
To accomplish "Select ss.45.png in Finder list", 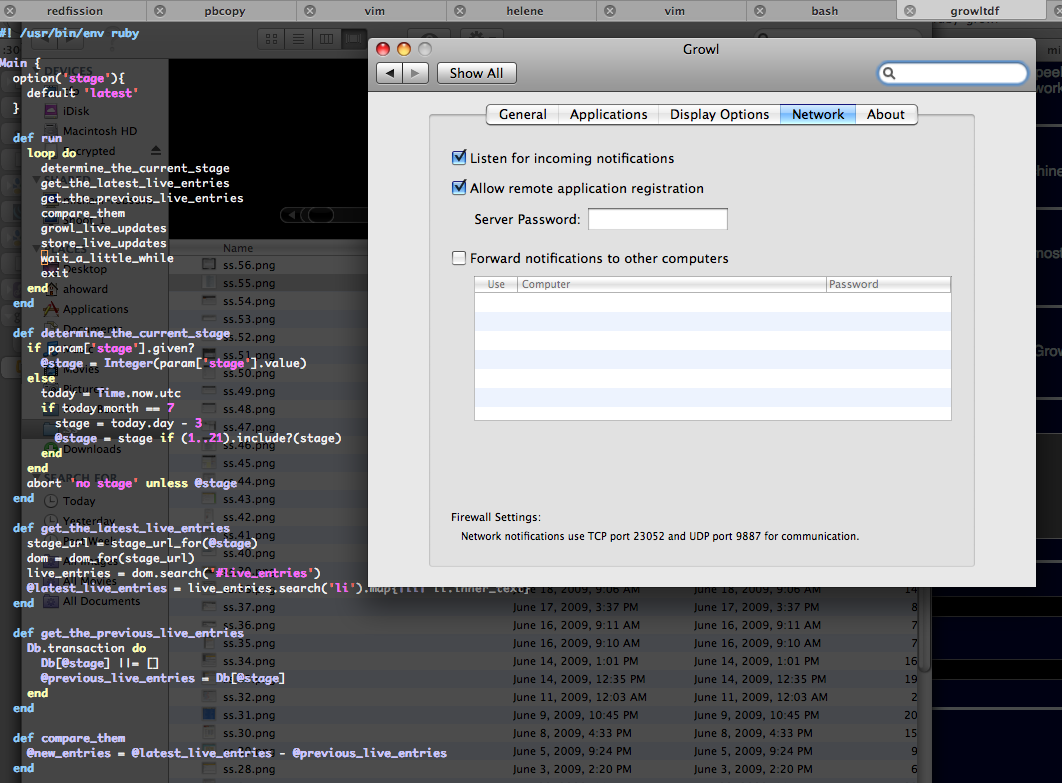I will pos(249,463).
